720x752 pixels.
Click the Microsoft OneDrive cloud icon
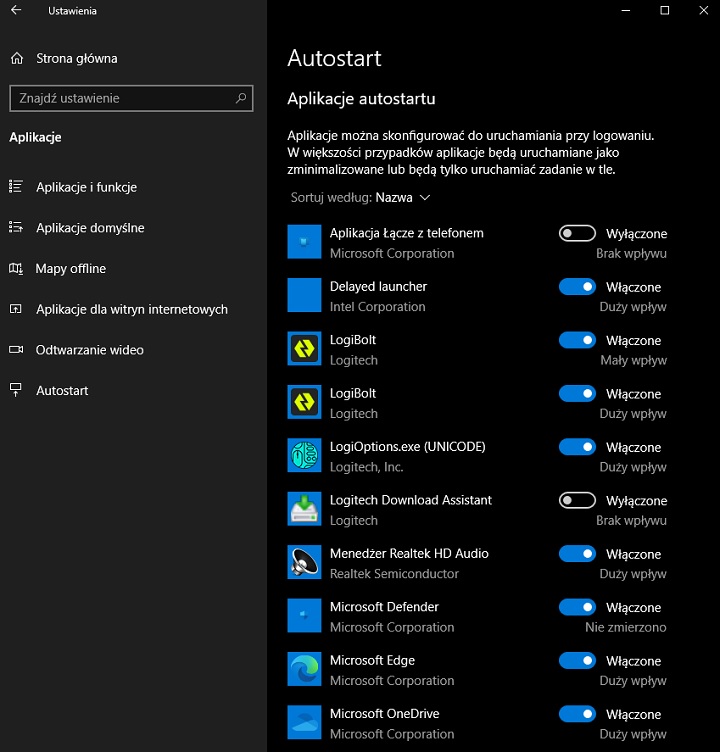click(303, 723)
